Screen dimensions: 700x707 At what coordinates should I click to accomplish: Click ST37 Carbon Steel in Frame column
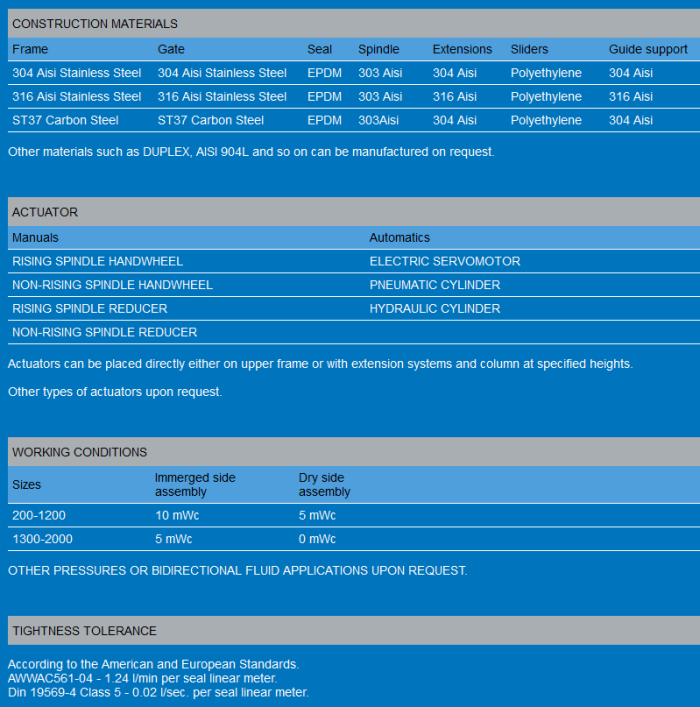click(x=65, y=120)
